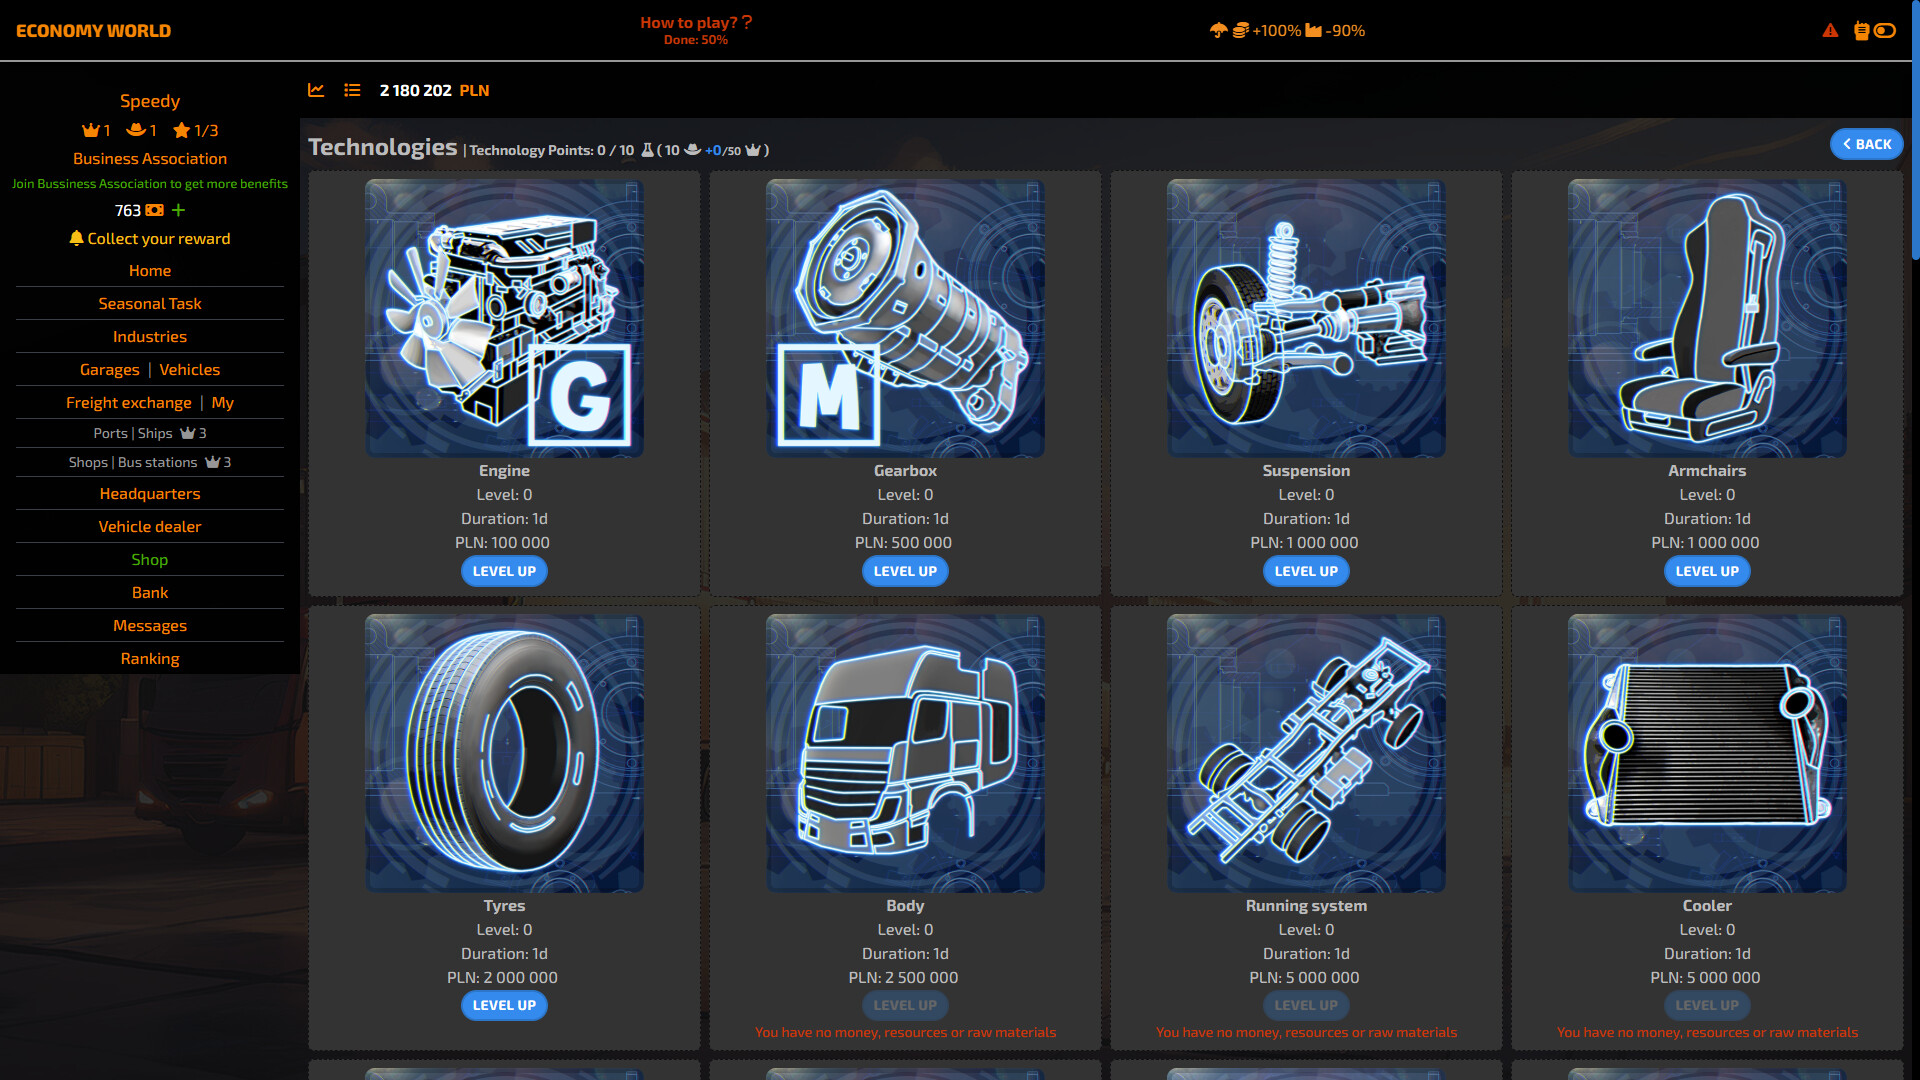The height and width of the screenshot is (1080, 1920).
Task: Click the red warning triangle icon
Action: 1830,31
